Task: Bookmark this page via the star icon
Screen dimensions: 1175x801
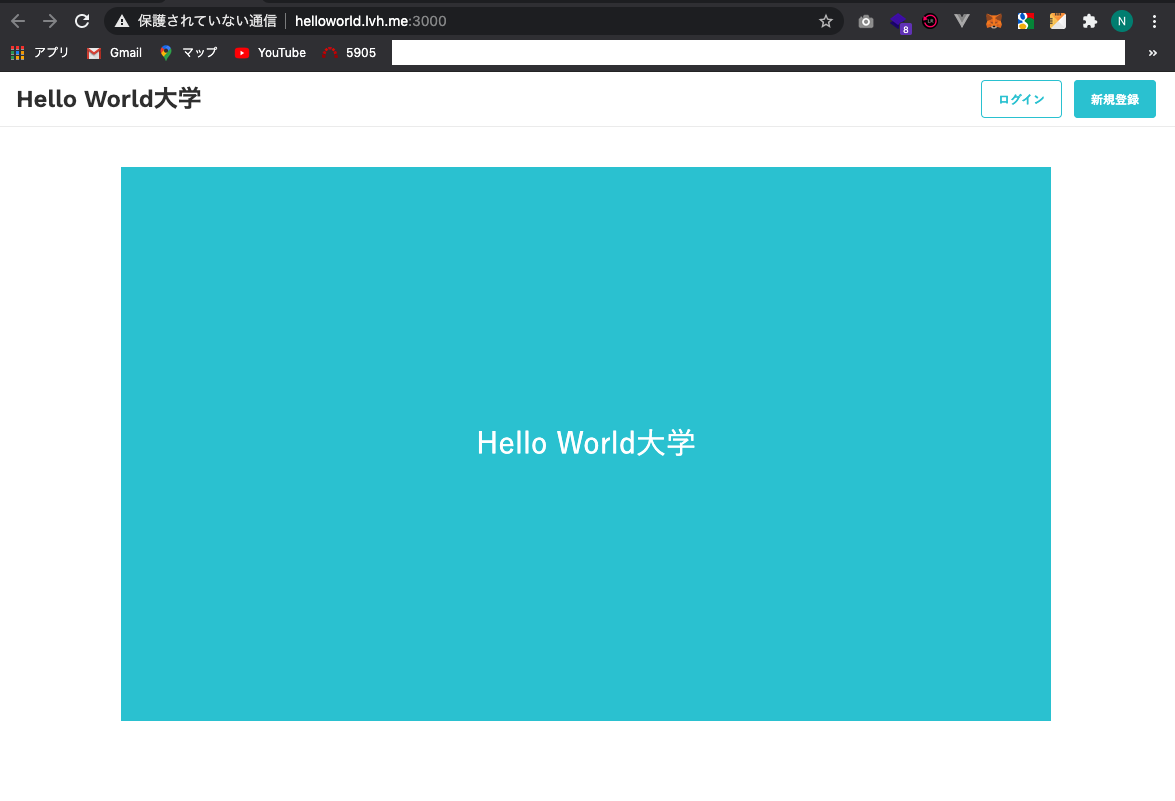Action: click(827, 20)
